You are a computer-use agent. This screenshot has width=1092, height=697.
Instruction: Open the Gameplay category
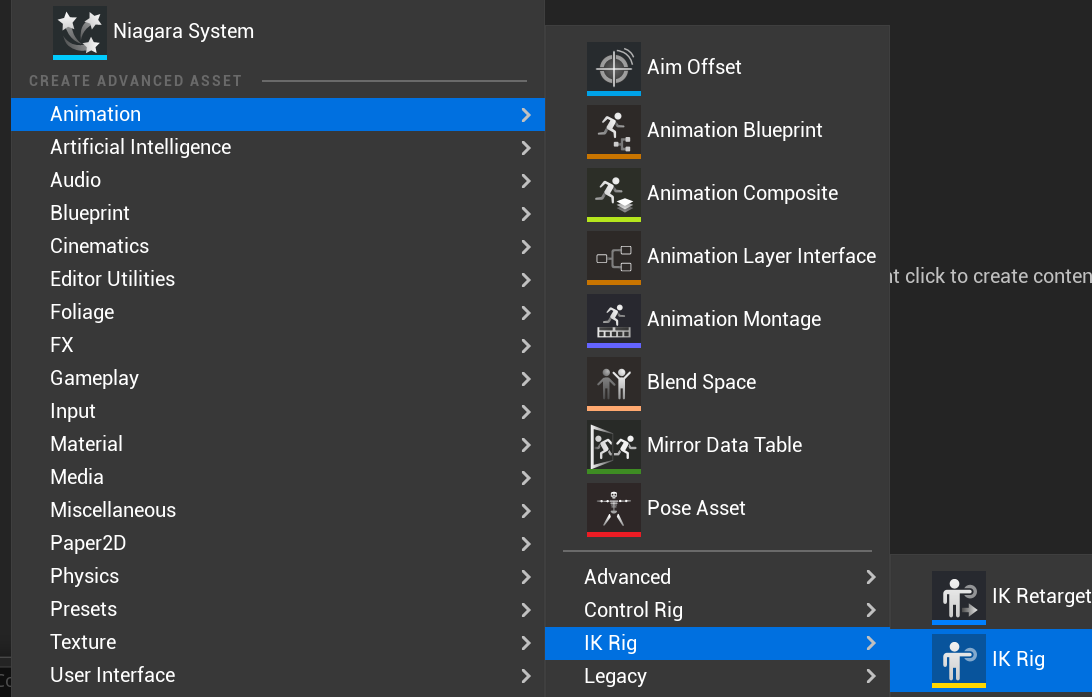[x=278, y=378]
